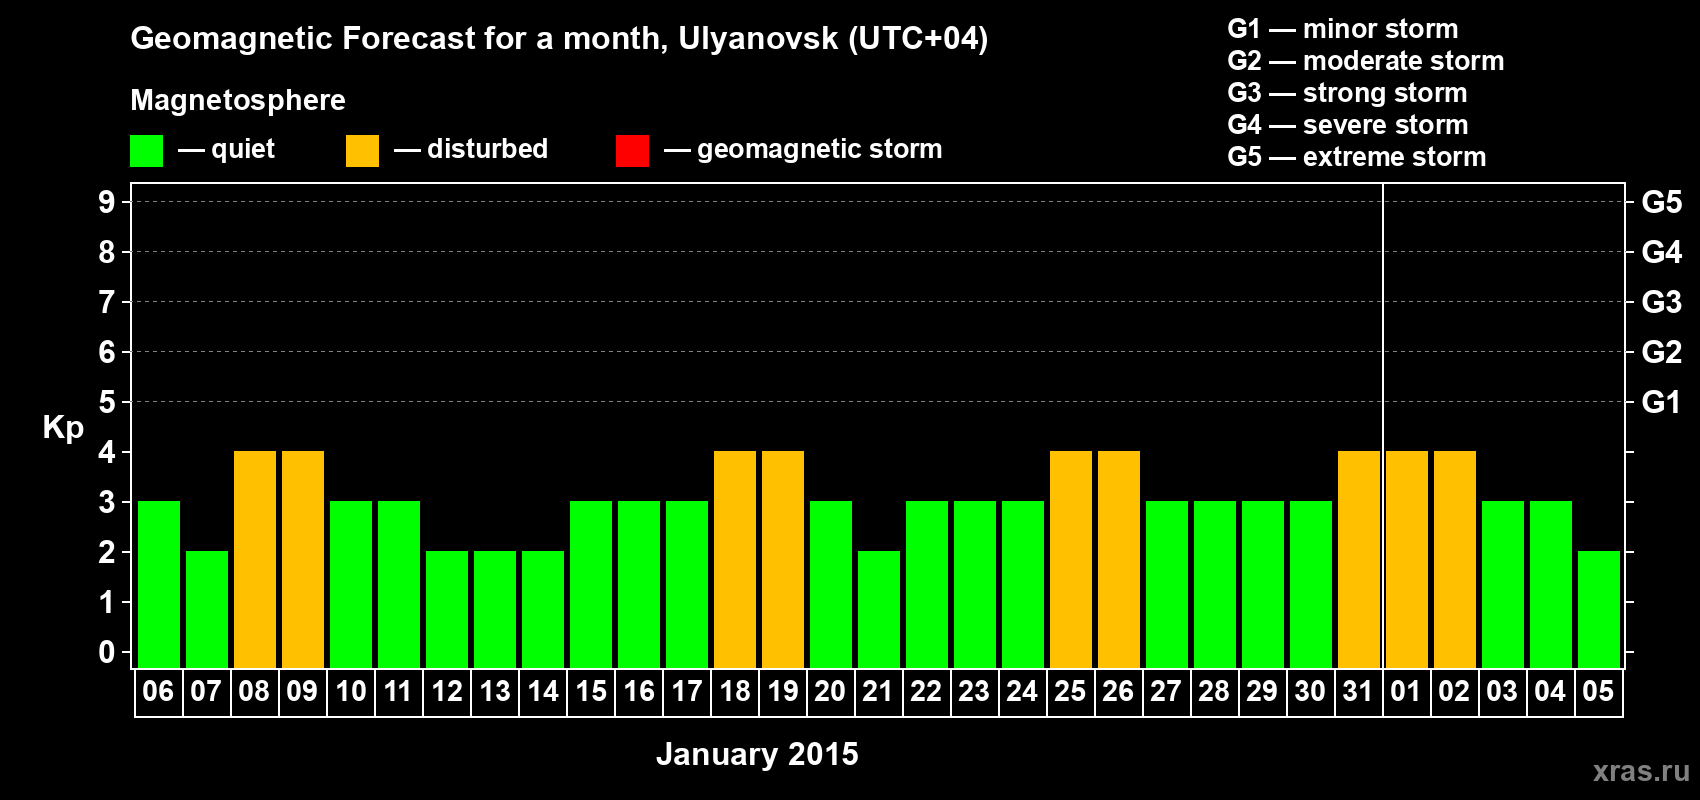Click the red geomagnetic storm legend swatch
This screenshot has height=800, width=1700.
(633, 151)
